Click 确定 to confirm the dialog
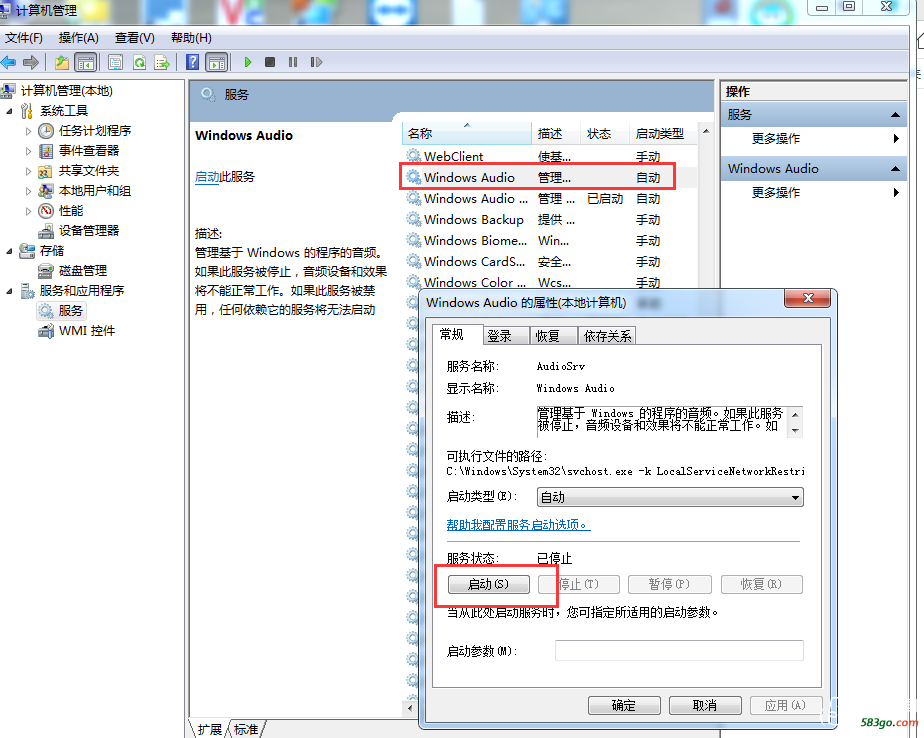 [x=624, y=705]
